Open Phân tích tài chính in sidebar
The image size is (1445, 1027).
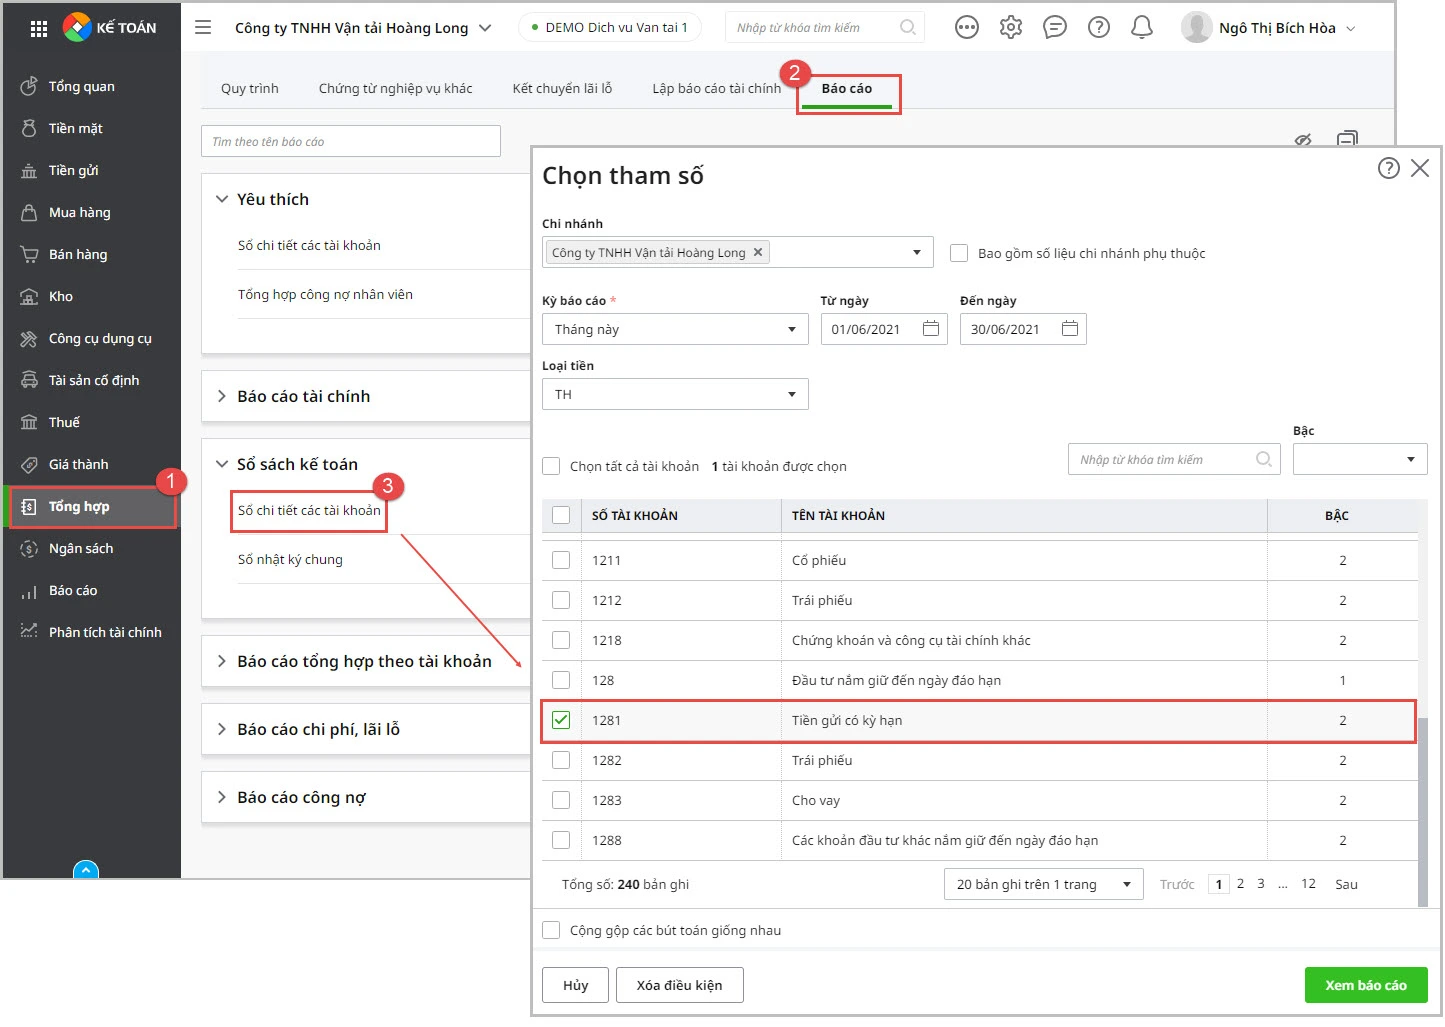coord(105,633)
